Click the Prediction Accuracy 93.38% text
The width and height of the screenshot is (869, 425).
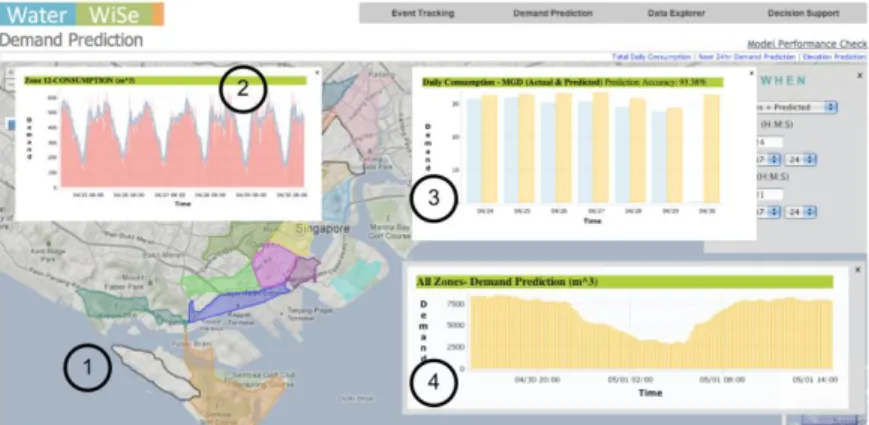tap(656, 82)
